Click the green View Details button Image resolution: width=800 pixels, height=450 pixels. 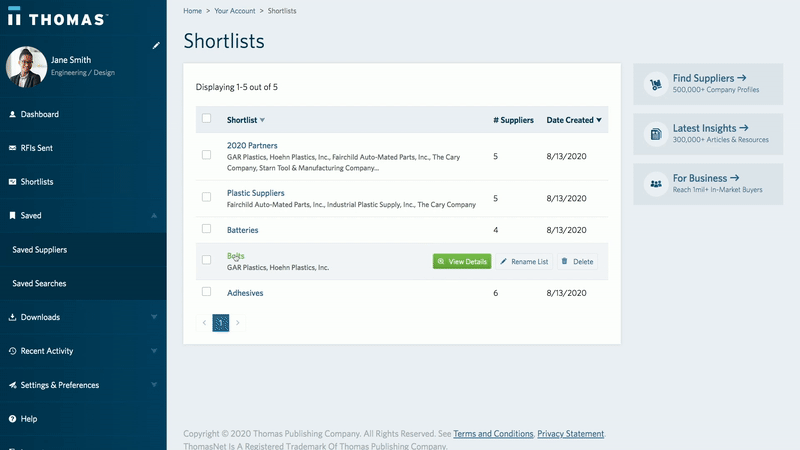[x=462, y=261]
